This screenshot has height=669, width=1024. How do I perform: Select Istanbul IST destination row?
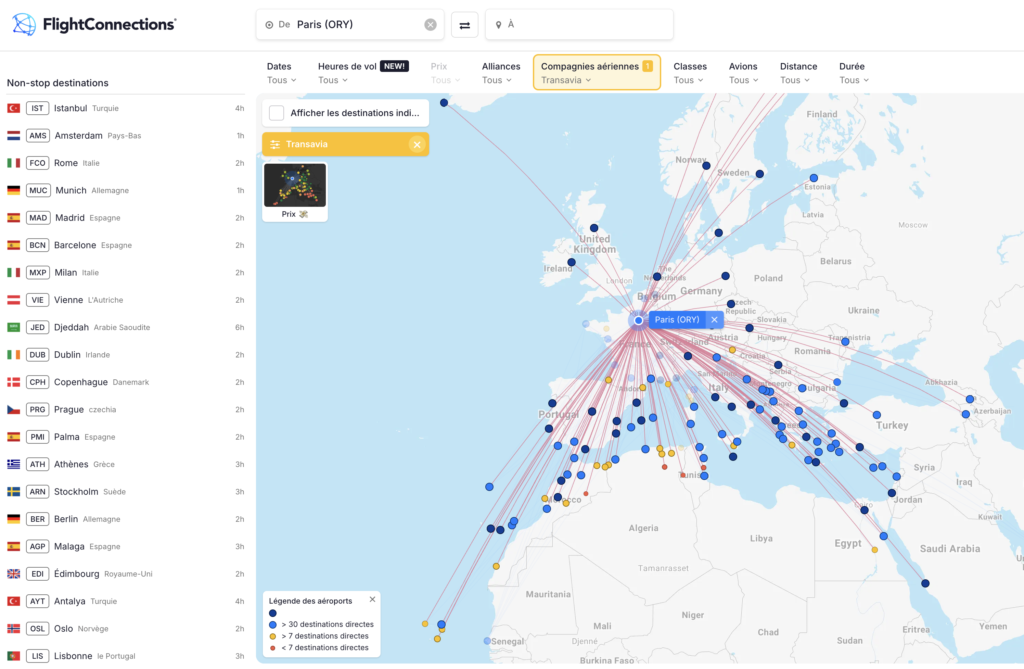[x=125, y=108]
